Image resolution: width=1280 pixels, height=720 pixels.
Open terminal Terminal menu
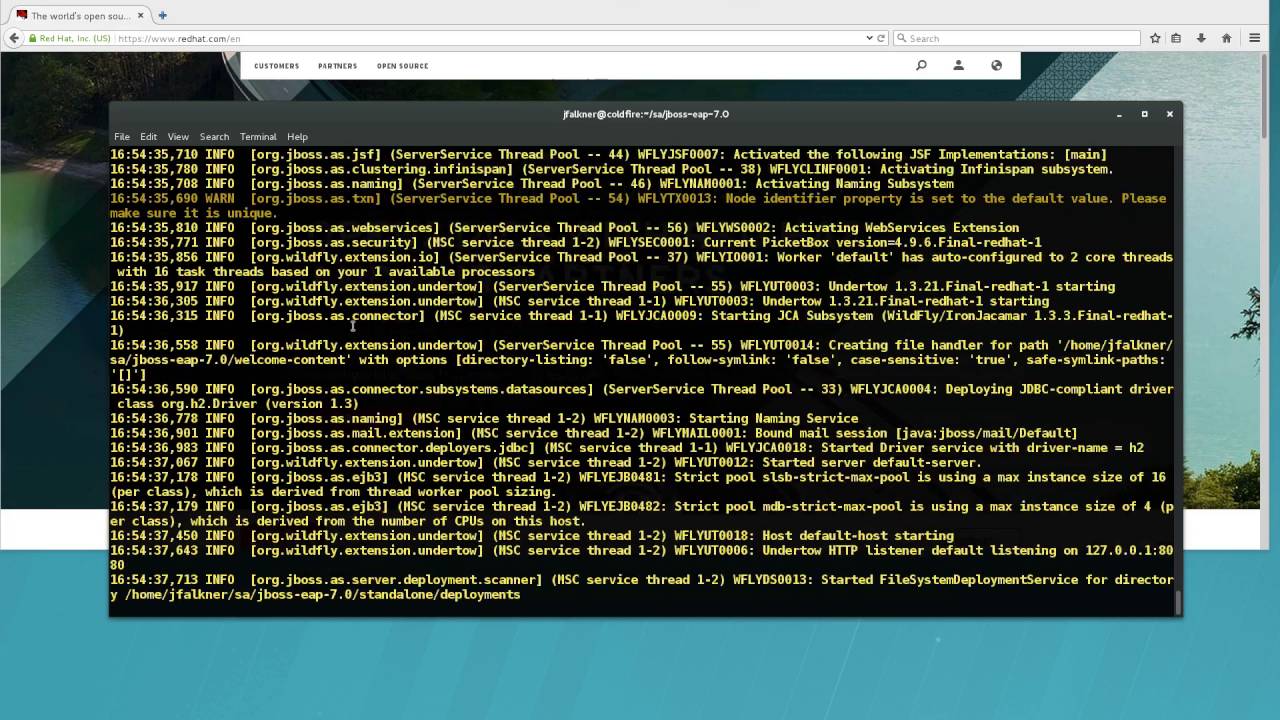(x=258, y=136)
